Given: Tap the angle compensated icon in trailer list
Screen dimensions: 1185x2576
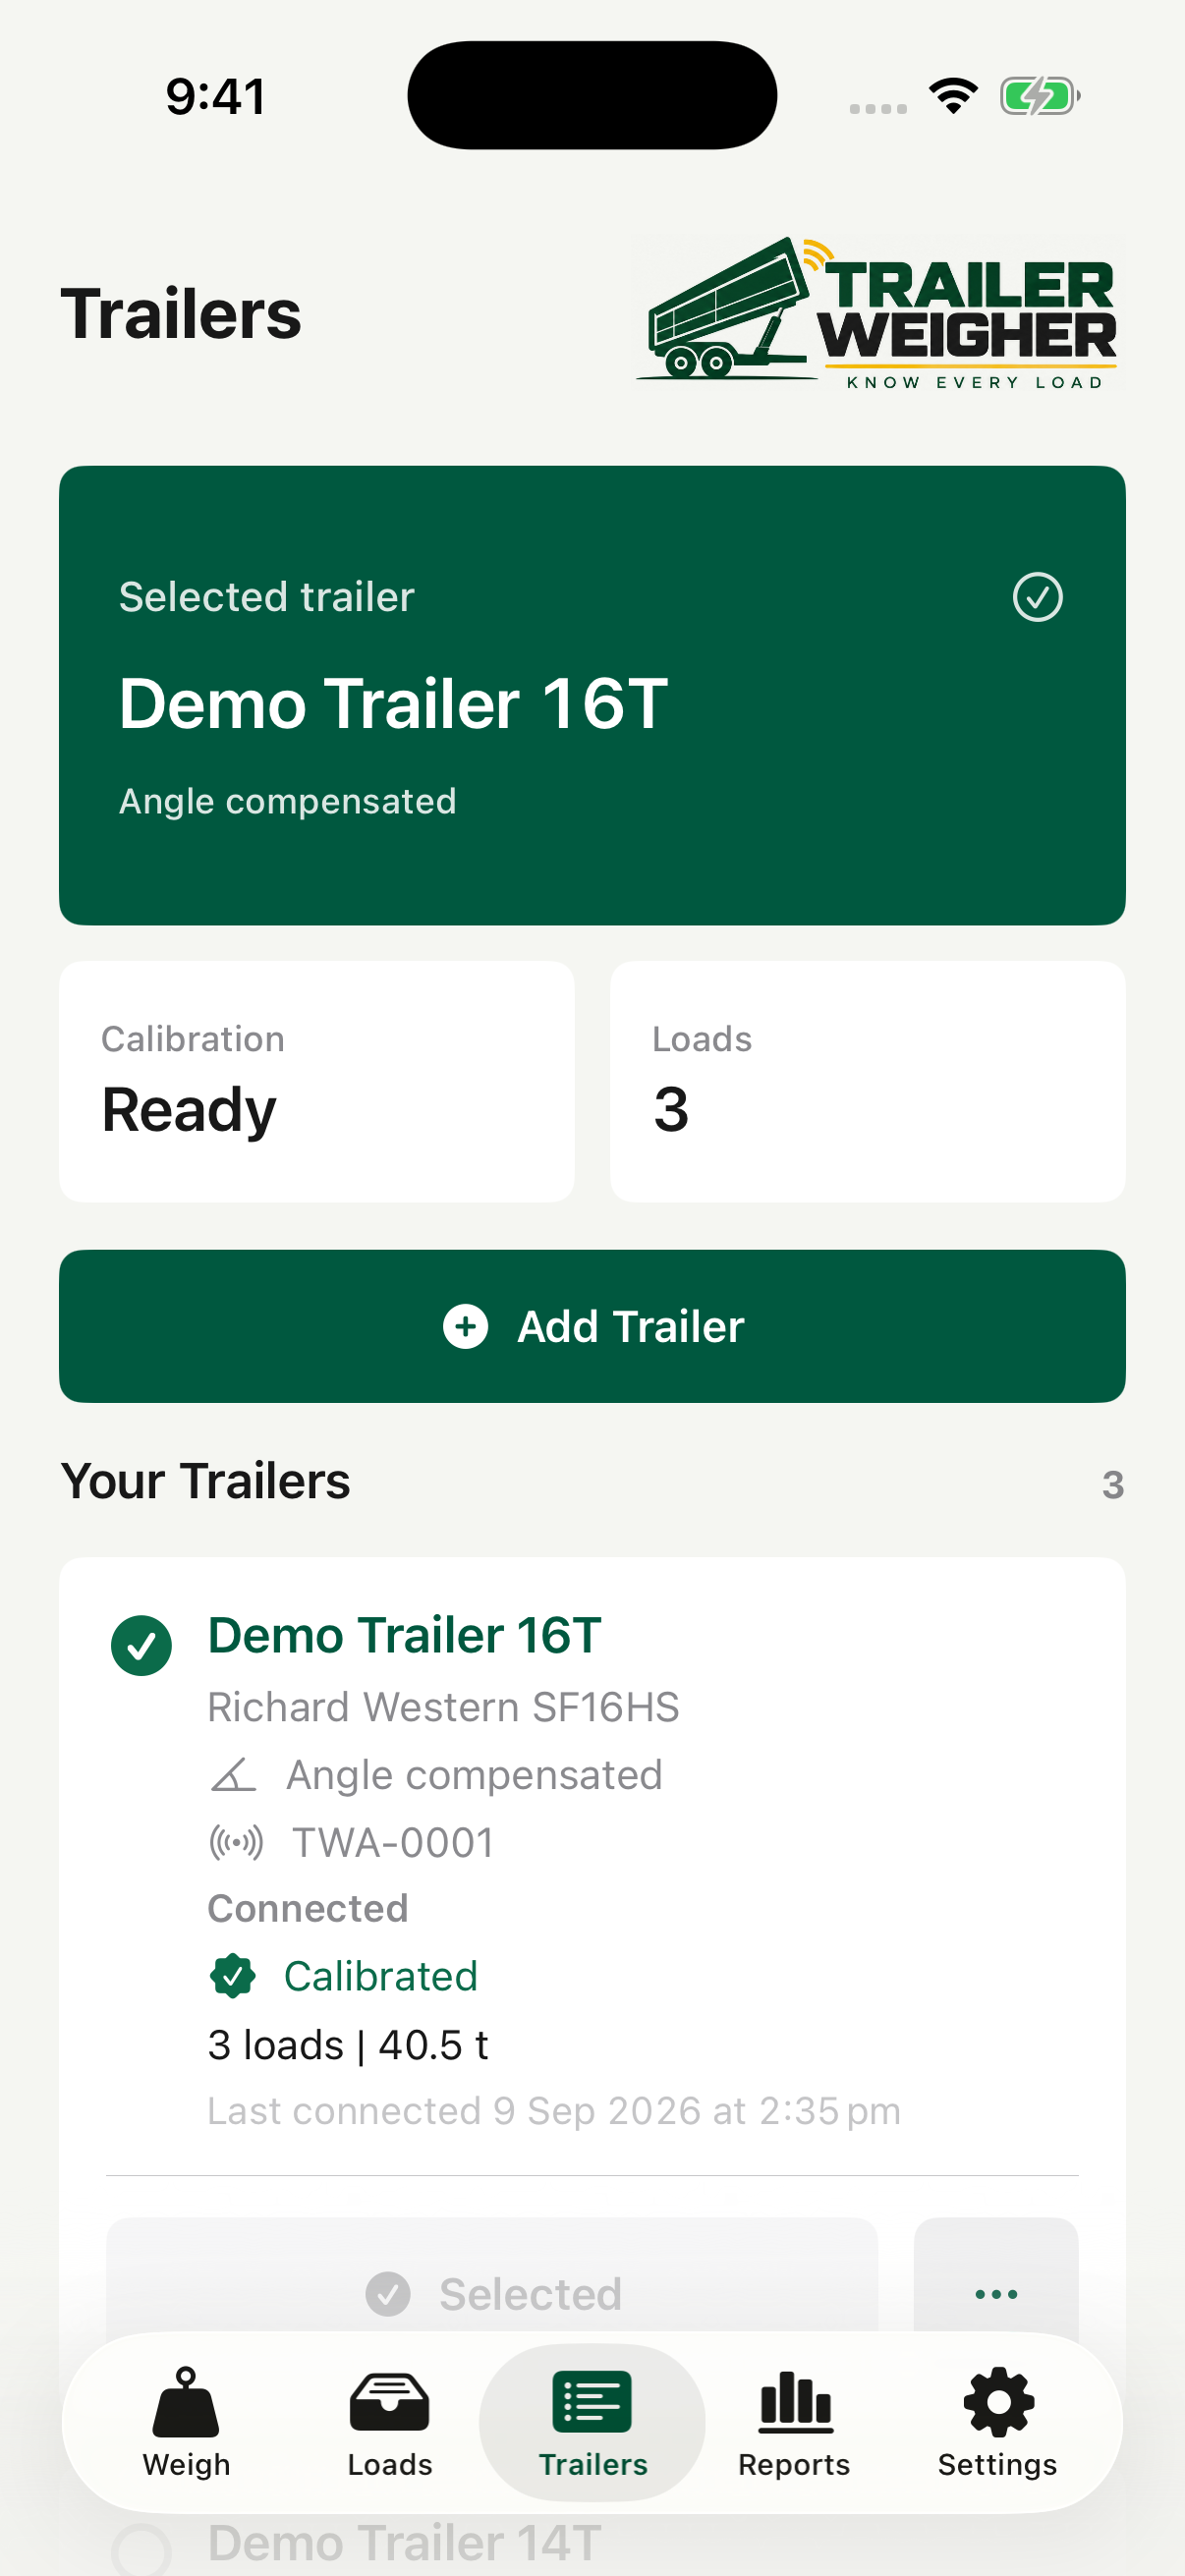Looking at the screenshot, I should 233,1775.
